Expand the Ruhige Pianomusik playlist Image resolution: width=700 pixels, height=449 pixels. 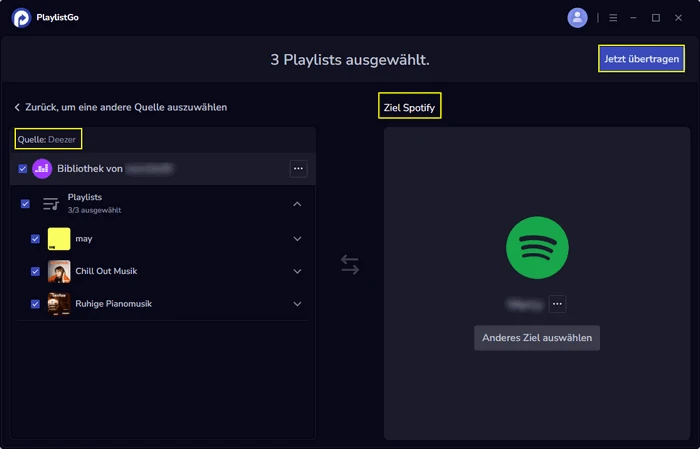[297, 304]
